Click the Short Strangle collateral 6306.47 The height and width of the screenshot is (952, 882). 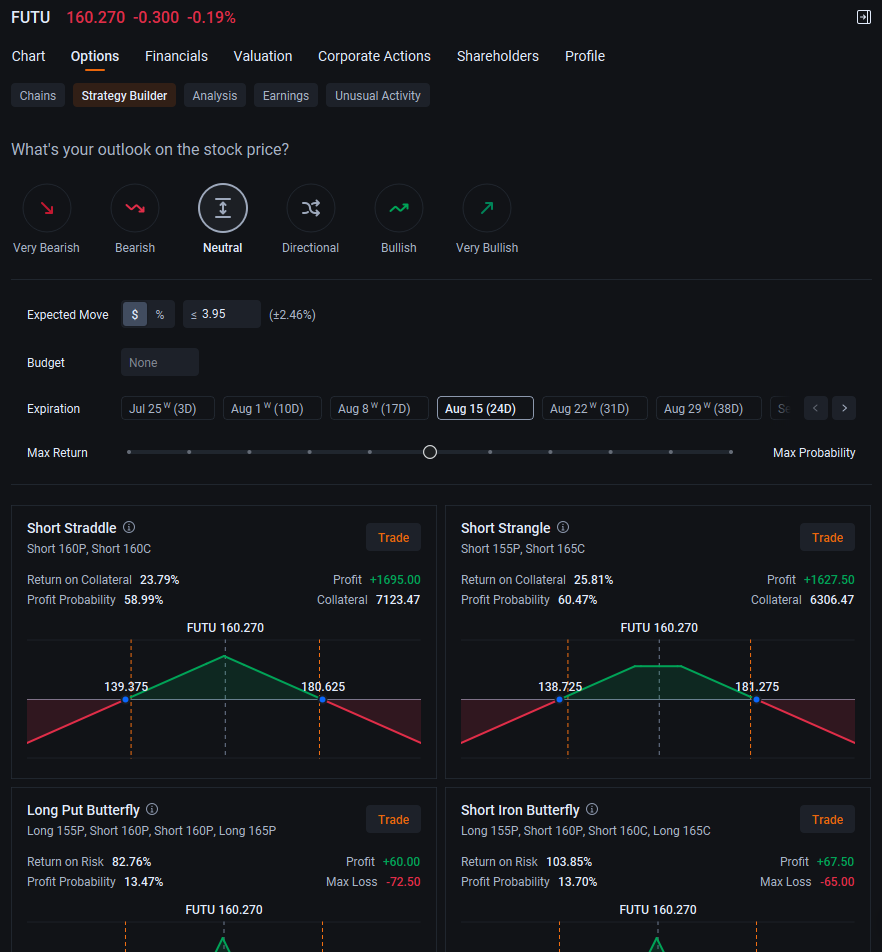point(832,600)
